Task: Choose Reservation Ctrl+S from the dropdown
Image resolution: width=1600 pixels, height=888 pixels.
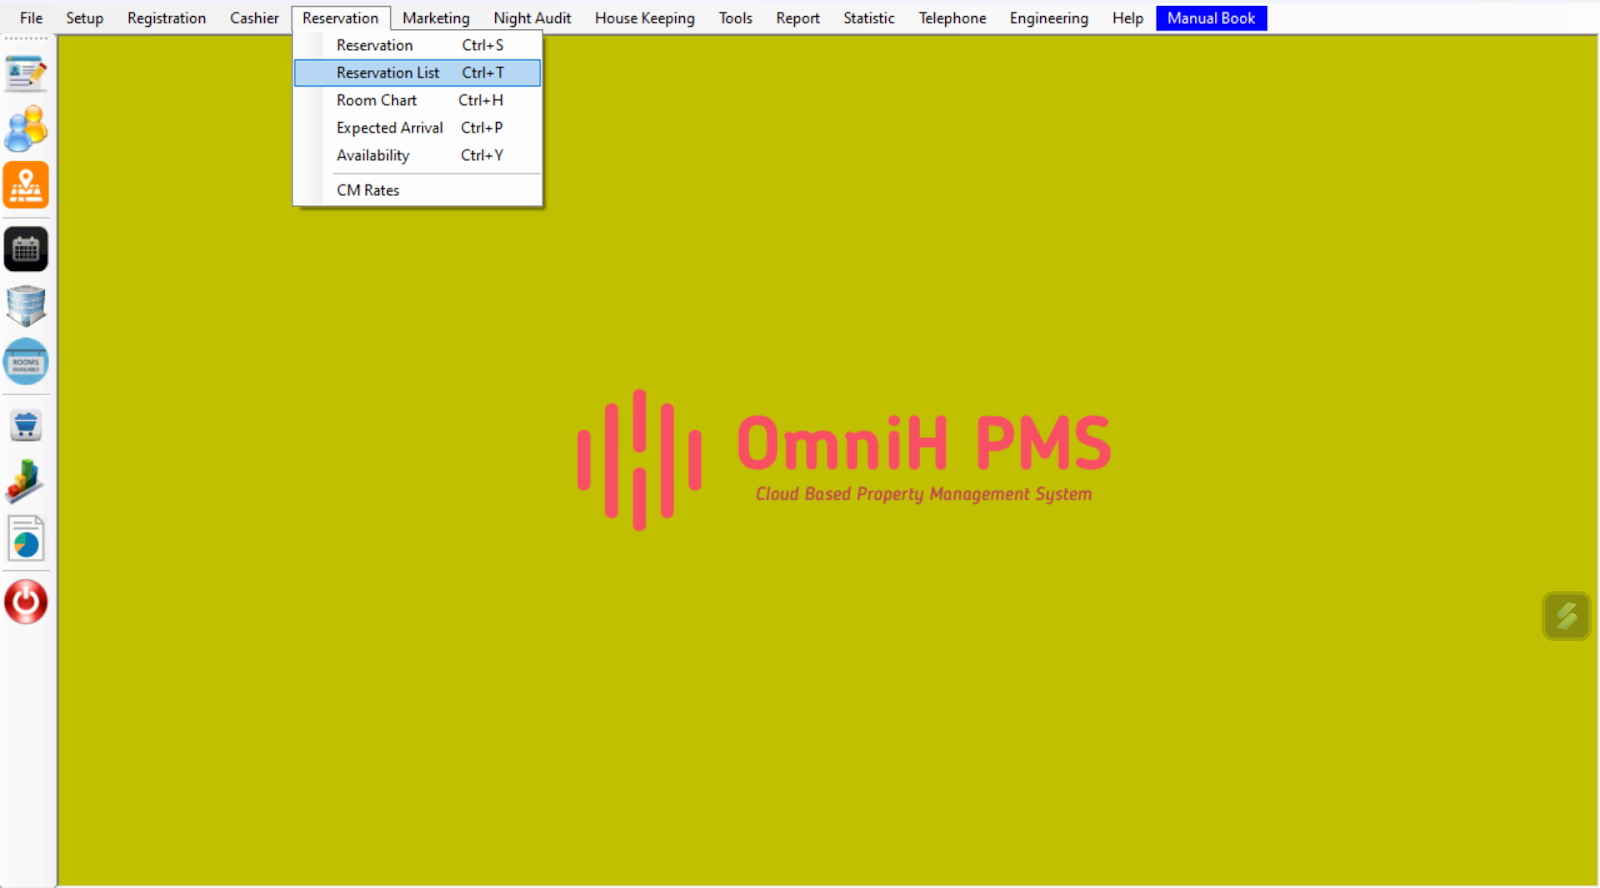Action: (418, 45)
